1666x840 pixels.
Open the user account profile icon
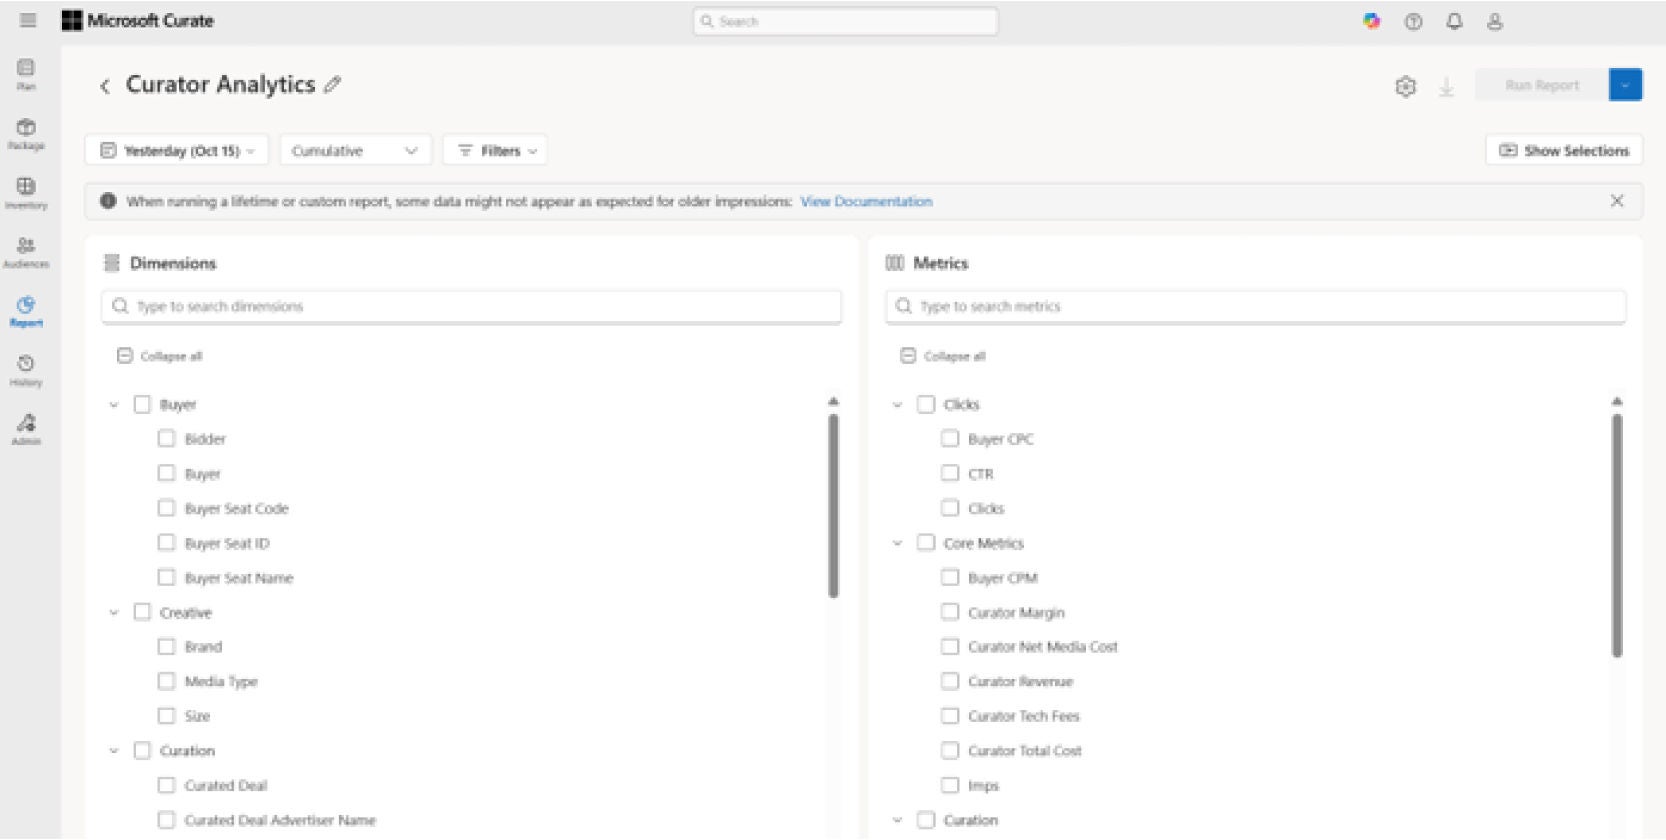[x=1495, y=21]
